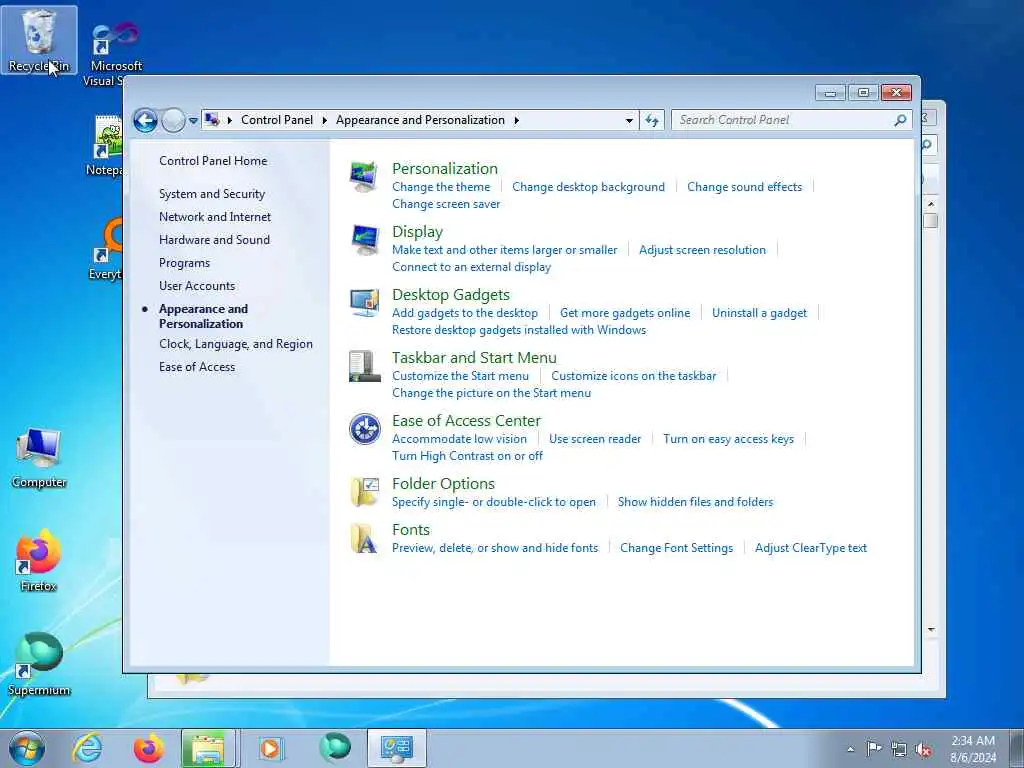Click Add gadgets to the desktop
The width and height of the screenshot is (1024, 768).
tap(465, 313)
